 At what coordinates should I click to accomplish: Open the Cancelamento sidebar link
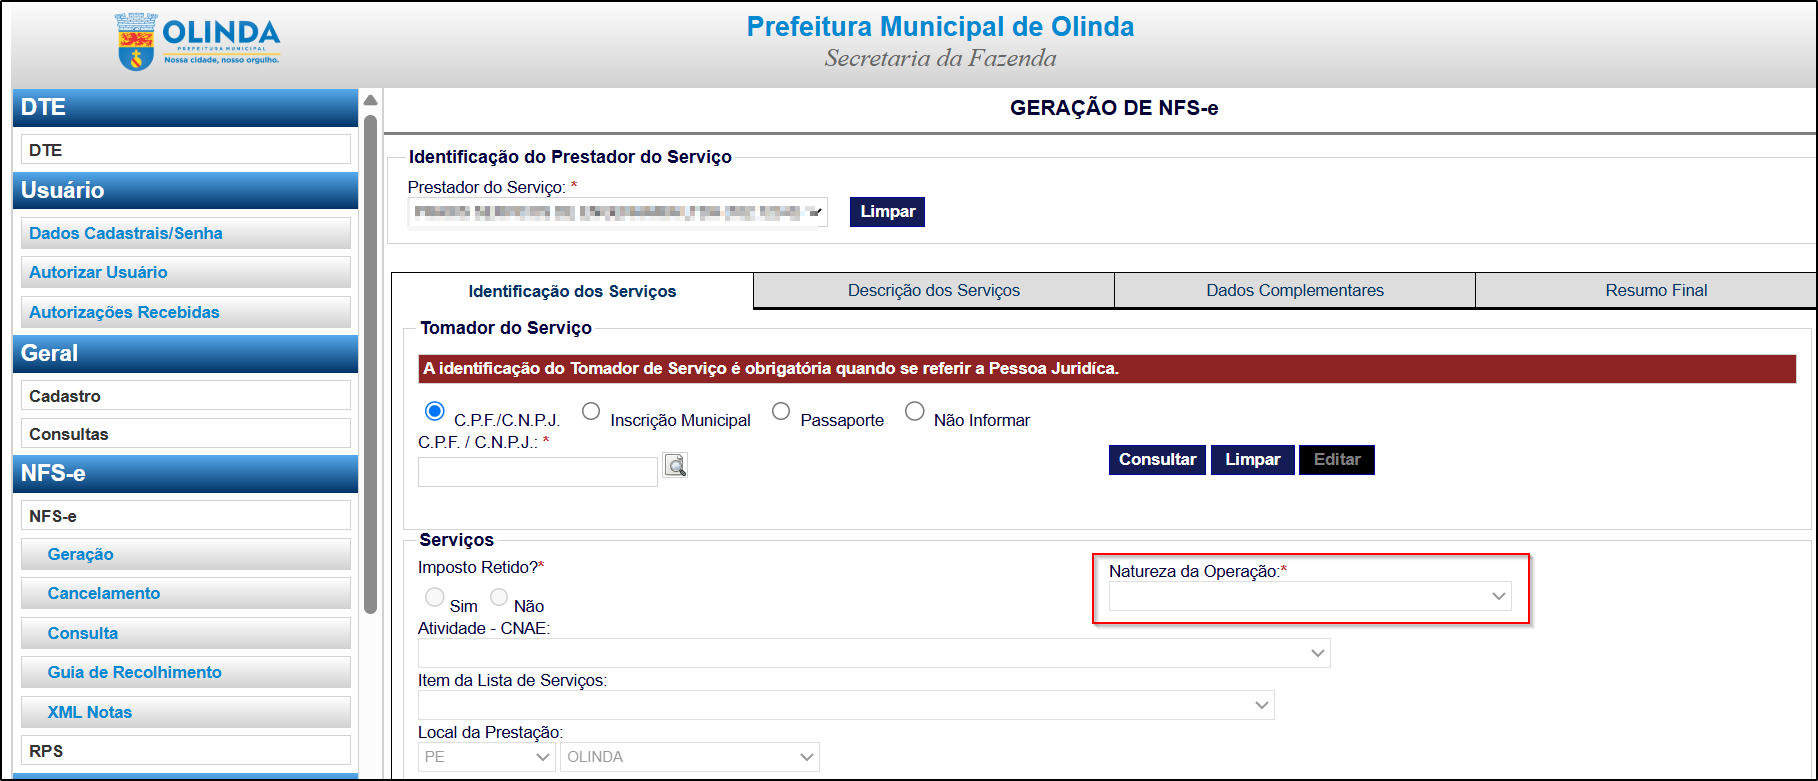pyautogui.click(x=103, y=593)
